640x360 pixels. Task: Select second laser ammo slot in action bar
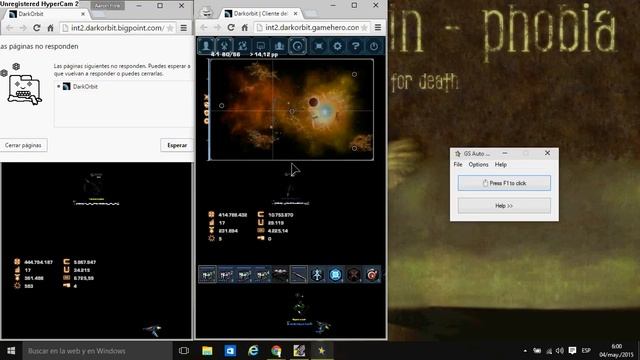tap(226, 275)
